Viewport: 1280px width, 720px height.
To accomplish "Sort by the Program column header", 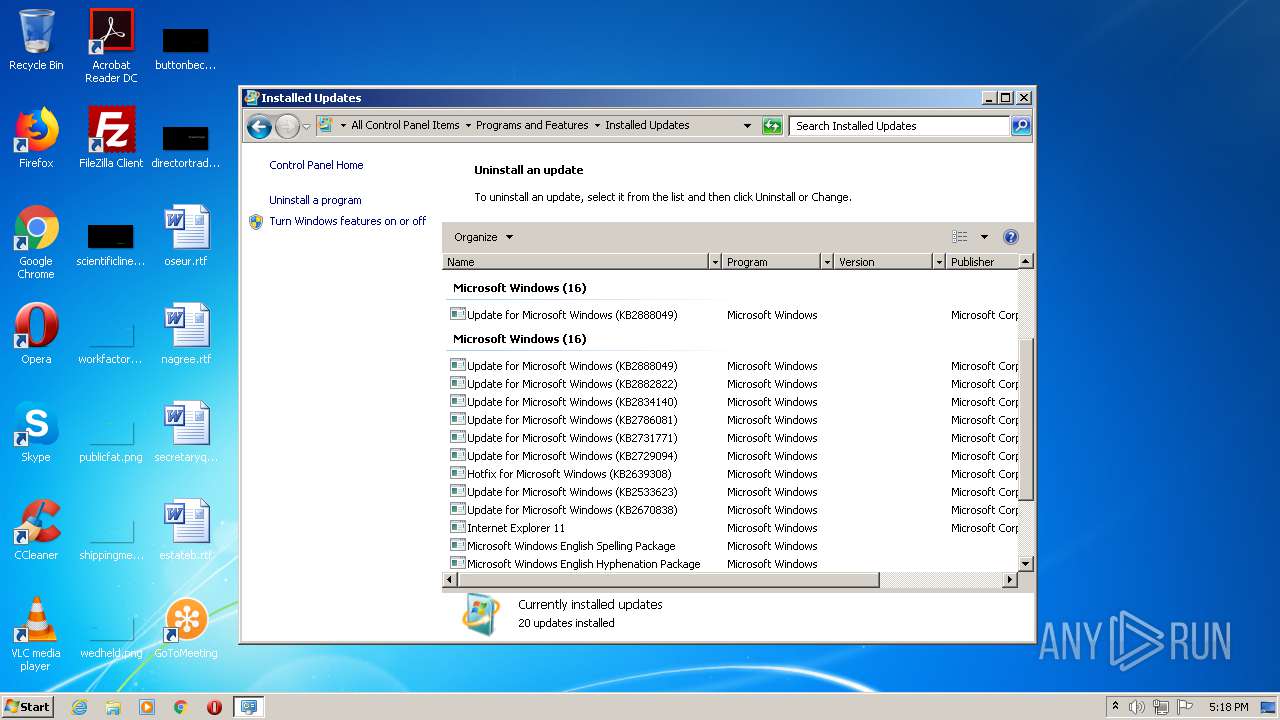I will (x=771, y=262).
